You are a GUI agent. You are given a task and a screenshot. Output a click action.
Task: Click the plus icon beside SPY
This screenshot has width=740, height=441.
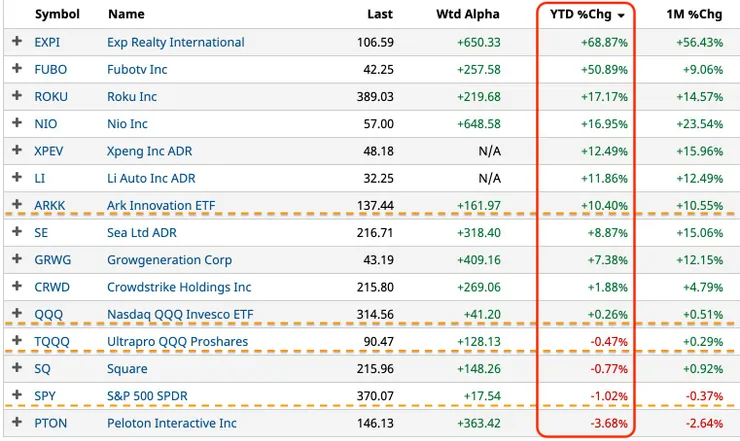[x=16, y=396]
